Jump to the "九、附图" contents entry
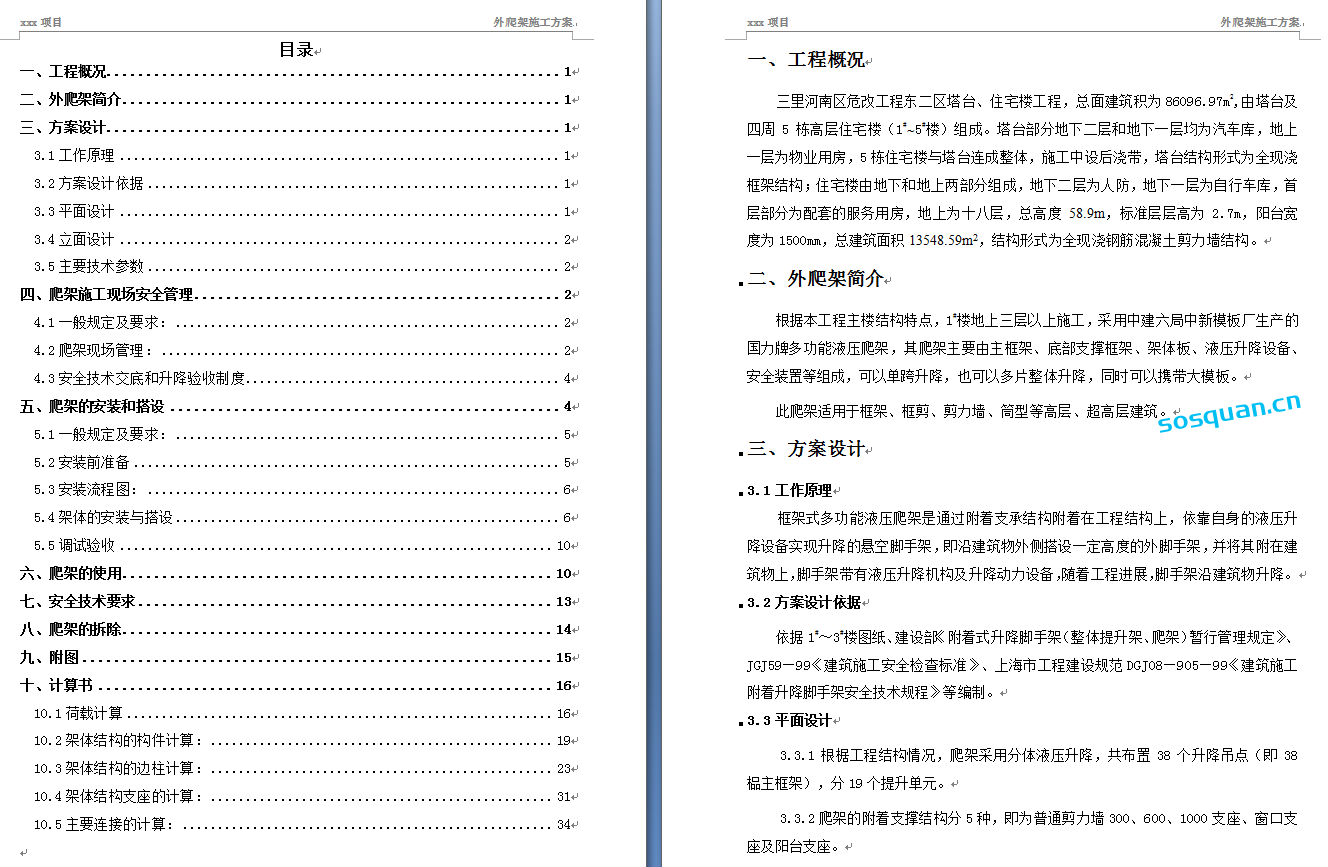The height and width of the screenshot is (867, 1328). [50, 658]
